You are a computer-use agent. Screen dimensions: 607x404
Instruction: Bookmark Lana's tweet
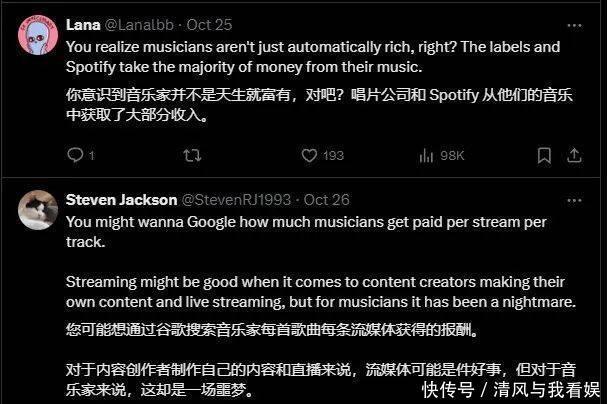click(544, 156)
